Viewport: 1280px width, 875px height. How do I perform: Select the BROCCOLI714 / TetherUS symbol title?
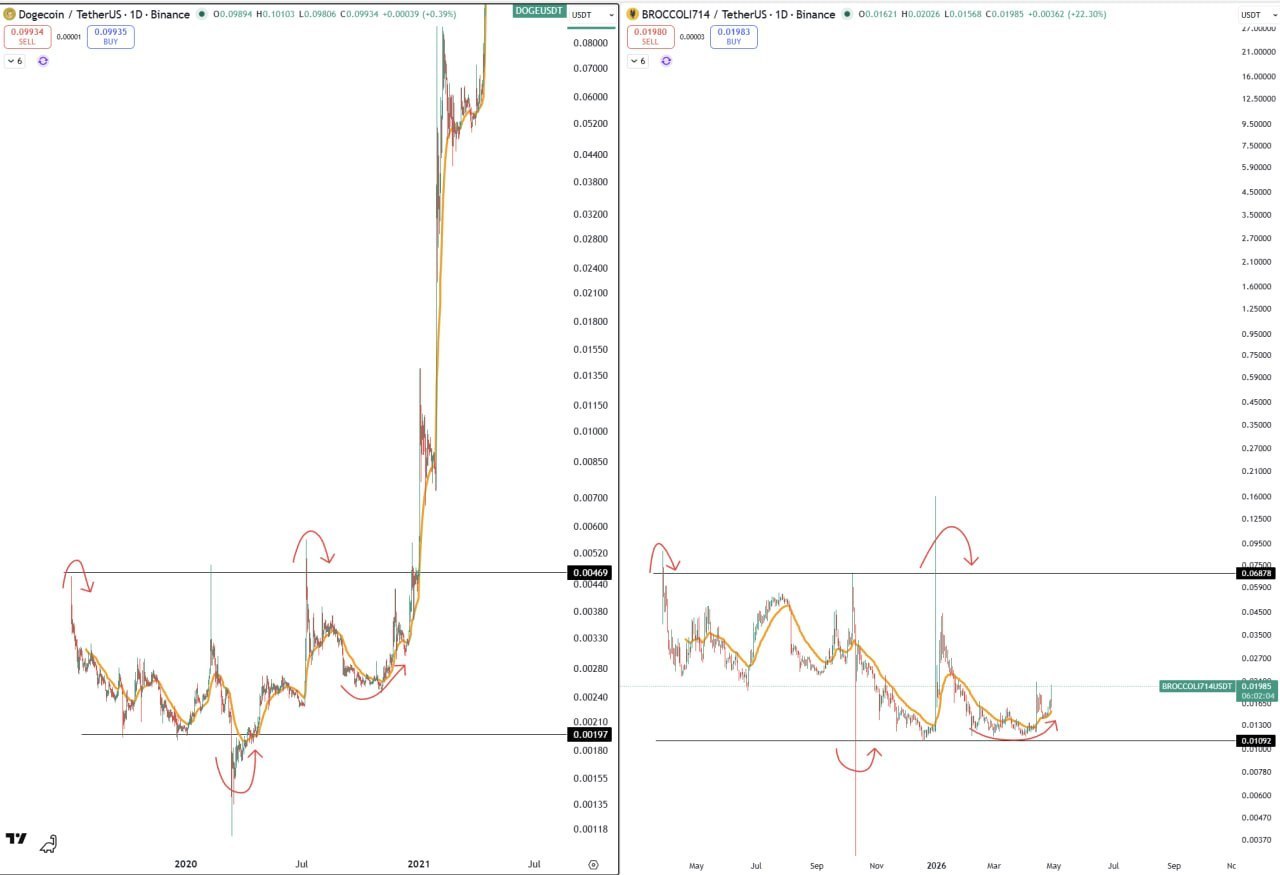(738, 14)
